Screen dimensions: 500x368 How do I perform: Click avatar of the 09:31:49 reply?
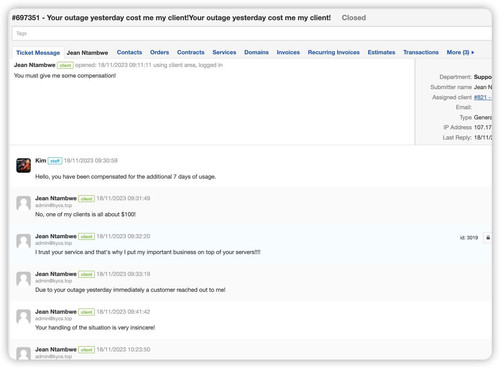(24, 203)
